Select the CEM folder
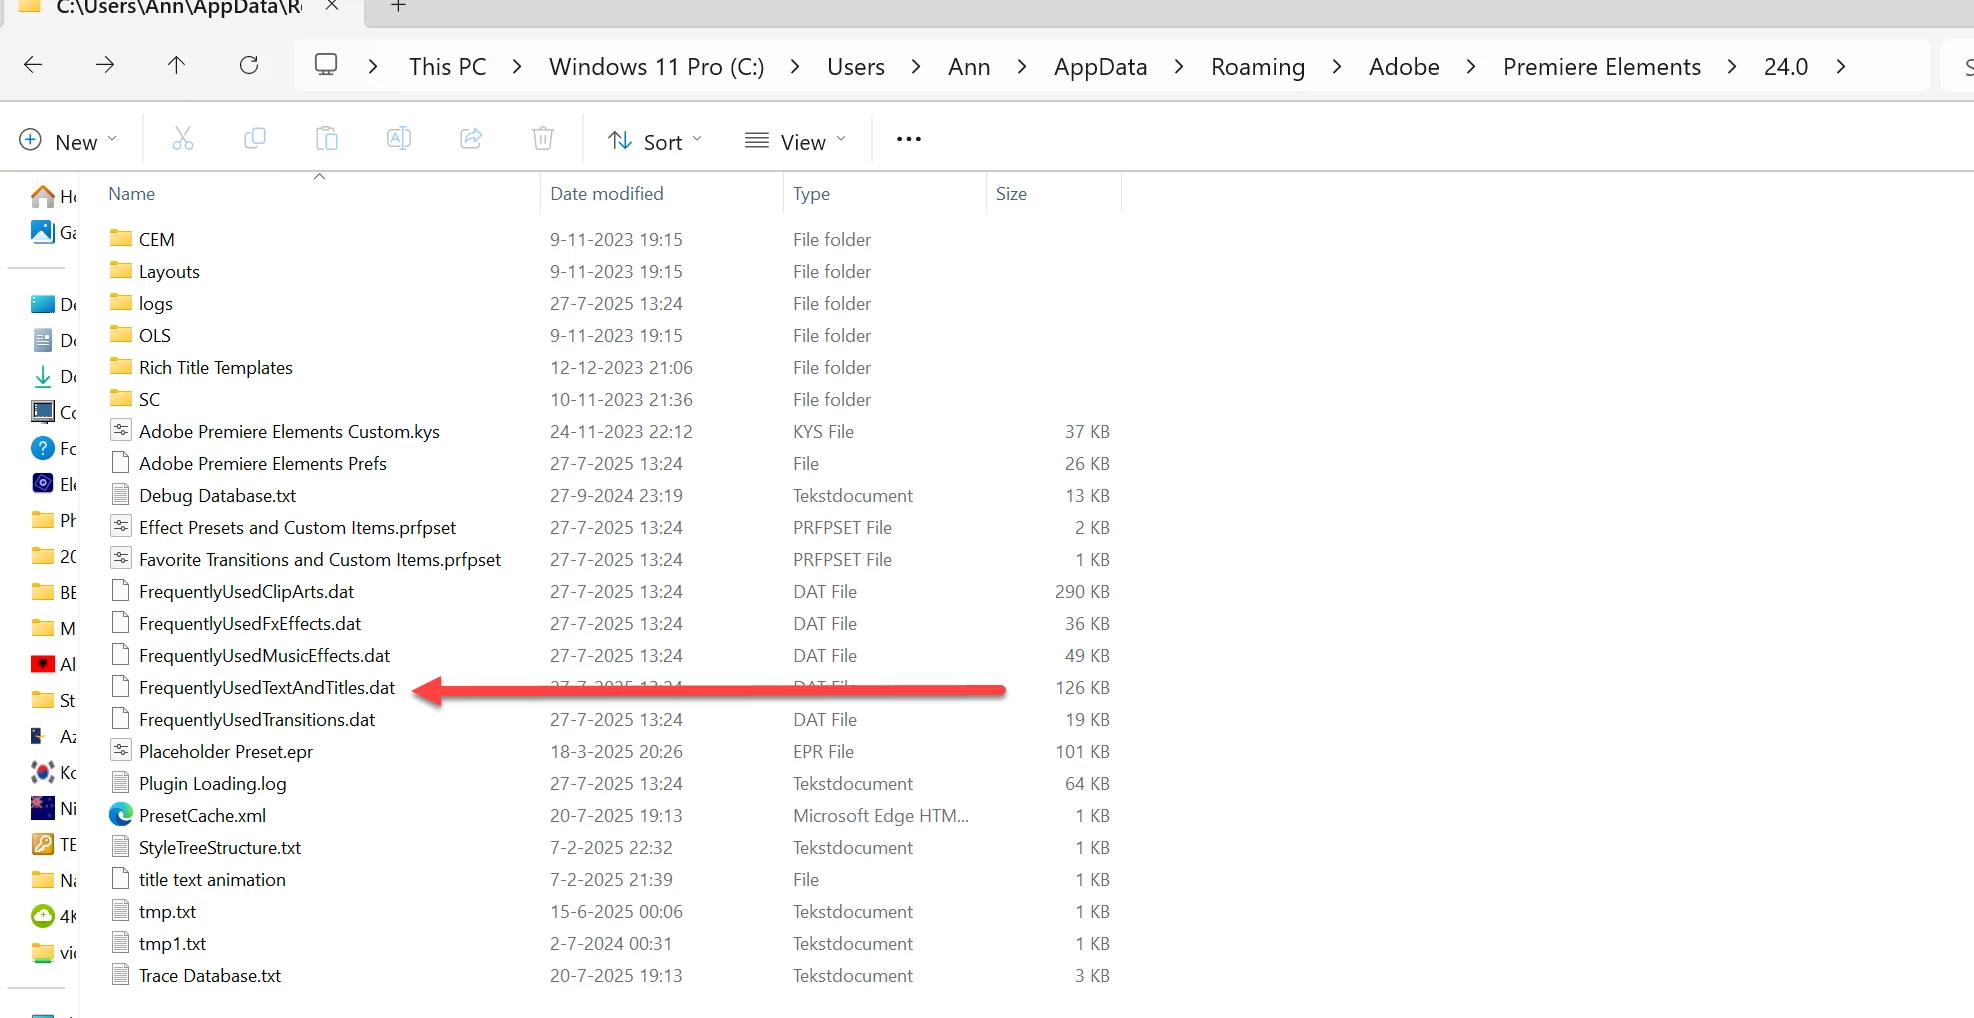Image resolution: width=1974 pixels, height=1018 pixels. click(x=157, y=239)
